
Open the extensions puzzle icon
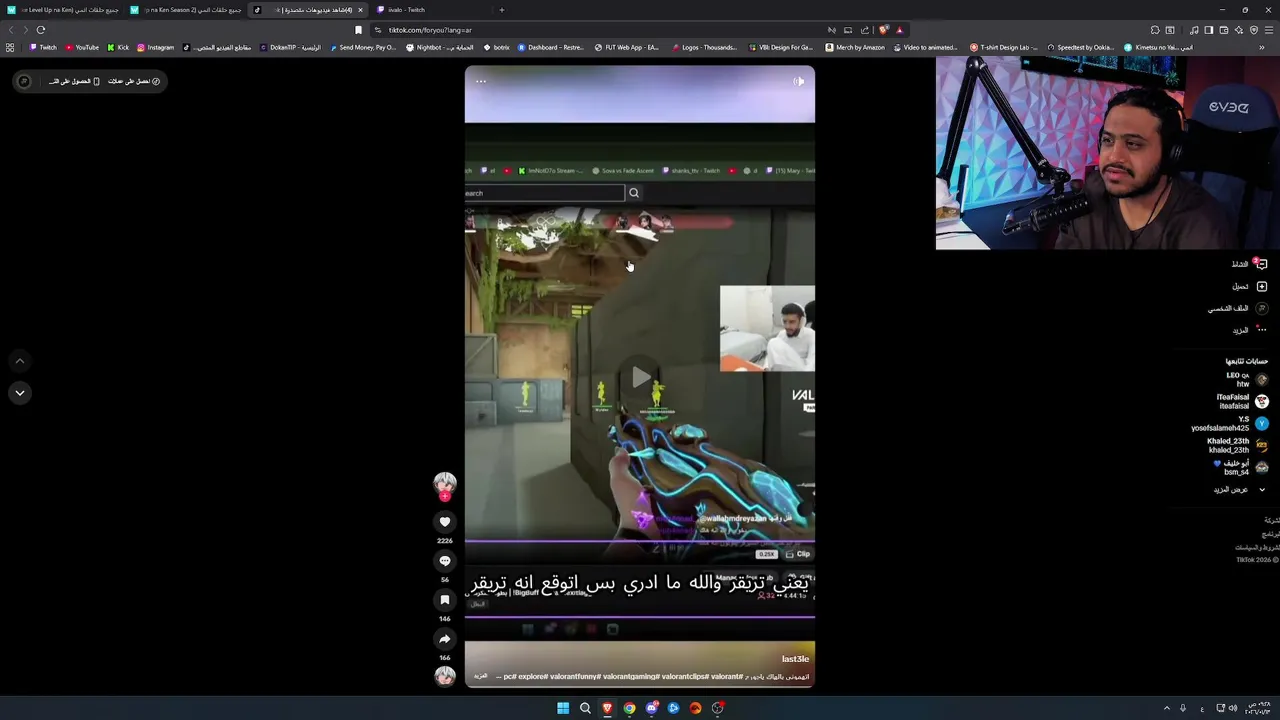(1155, 30)
